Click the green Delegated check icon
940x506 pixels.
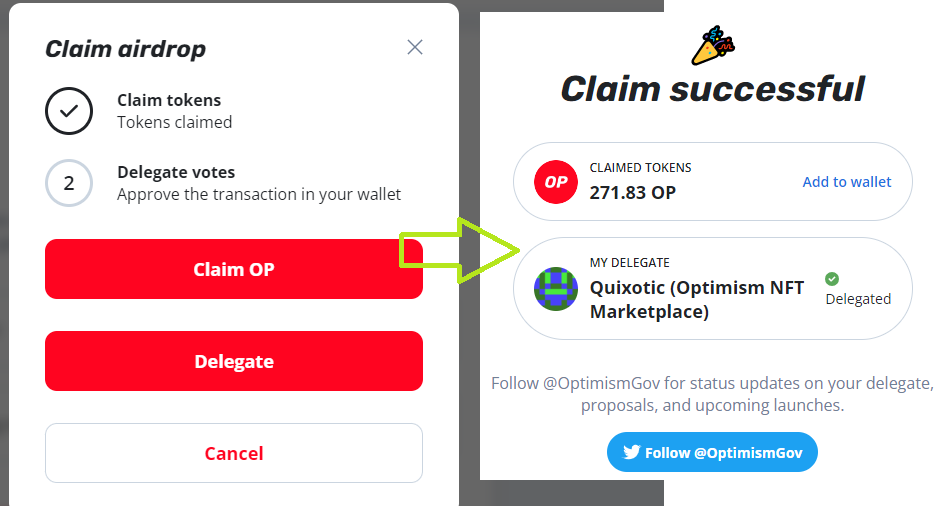click(832, 279)
